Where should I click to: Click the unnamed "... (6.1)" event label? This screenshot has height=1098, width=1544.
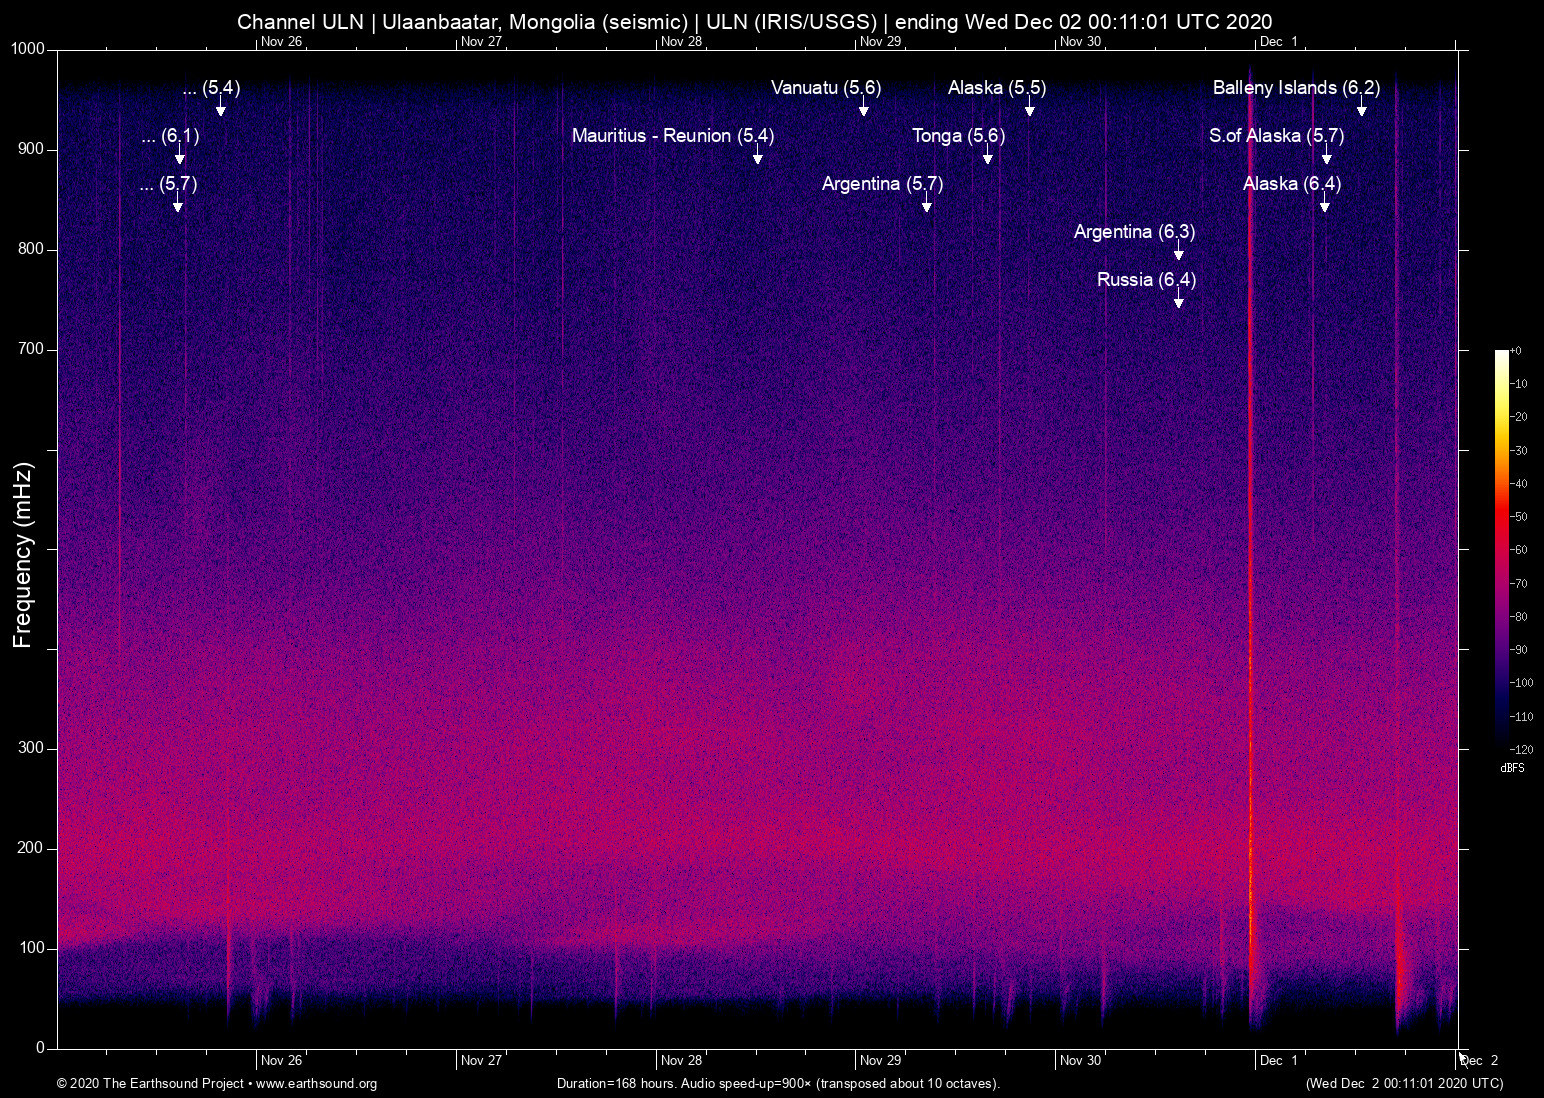tap(170, 136)
